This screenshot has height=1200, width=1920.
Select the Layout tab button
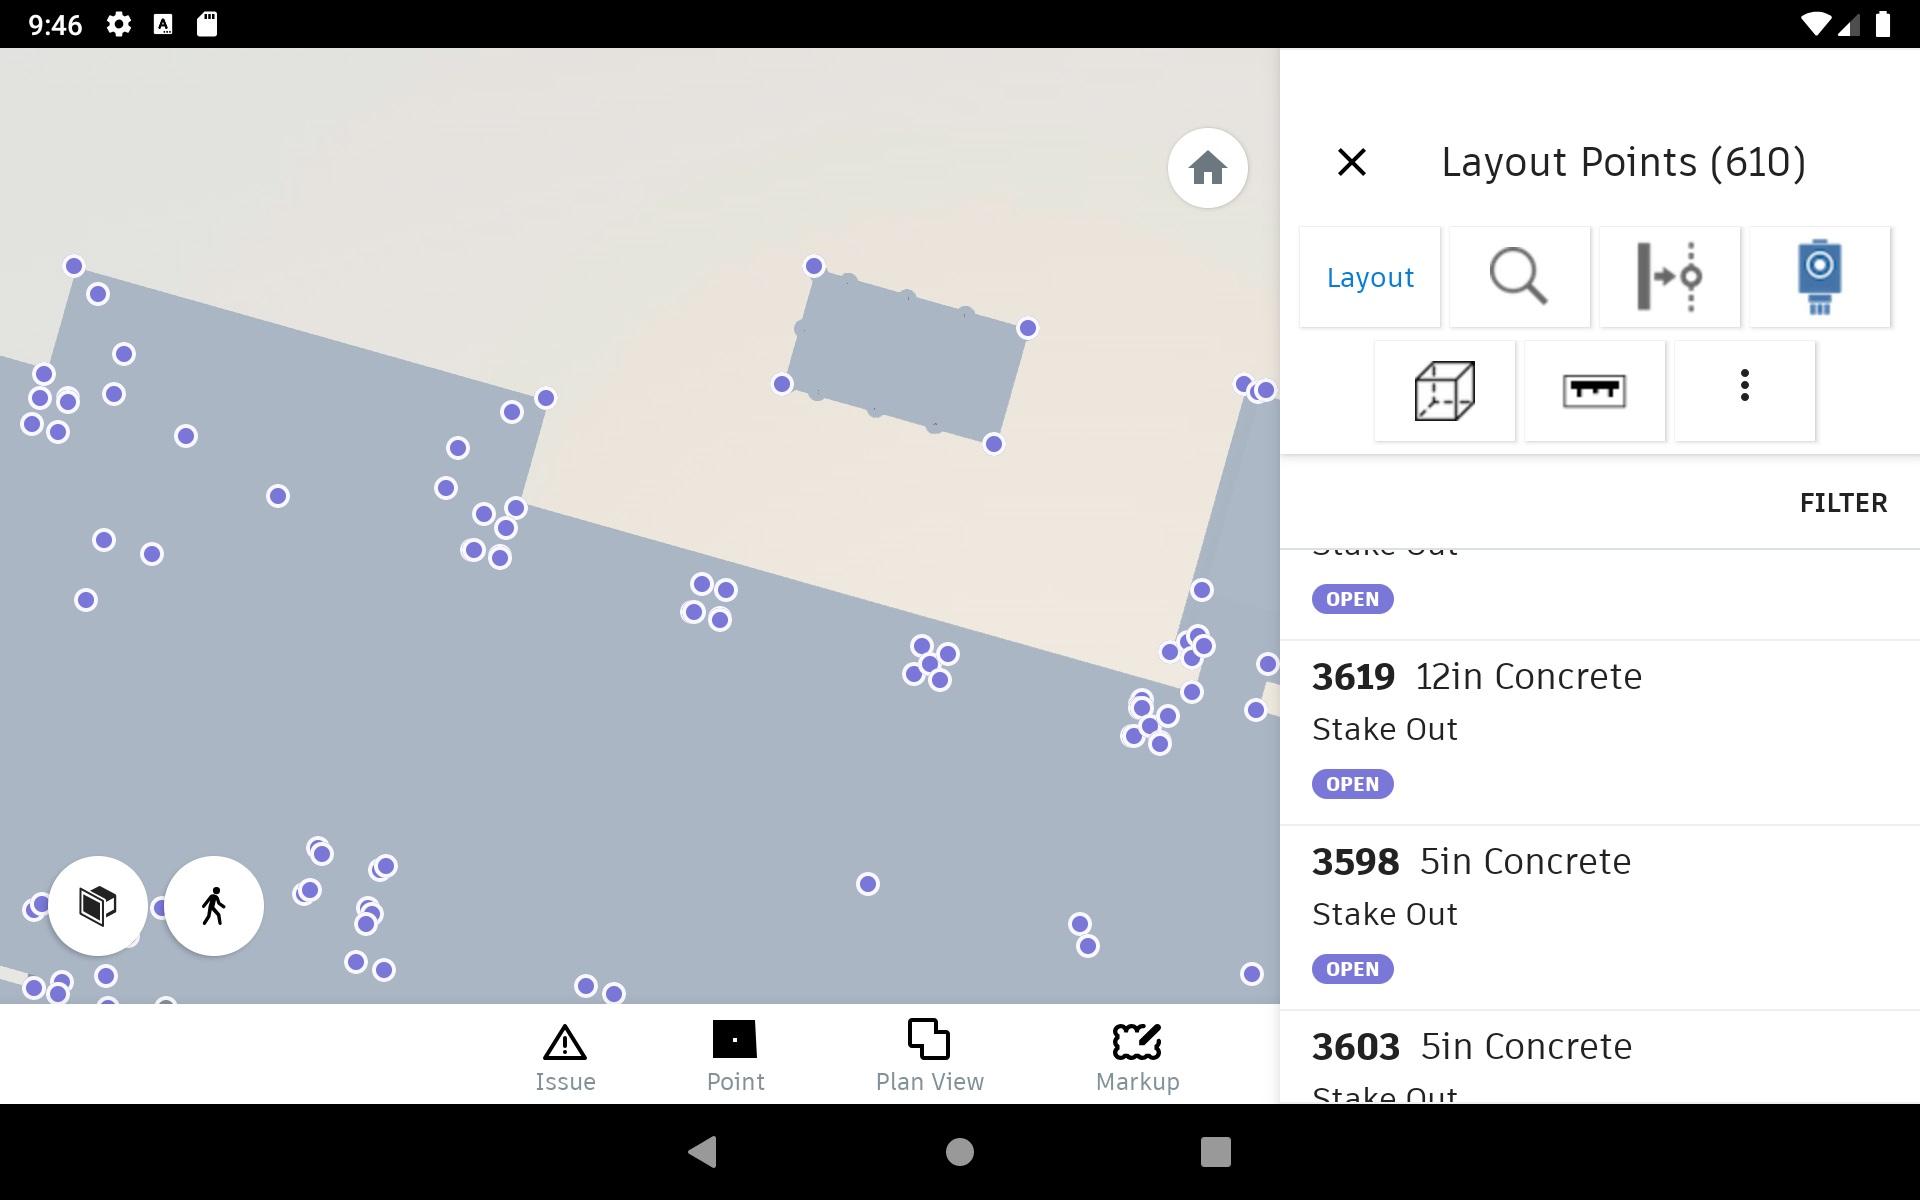pyautogui.click(x=1370, y=277)
